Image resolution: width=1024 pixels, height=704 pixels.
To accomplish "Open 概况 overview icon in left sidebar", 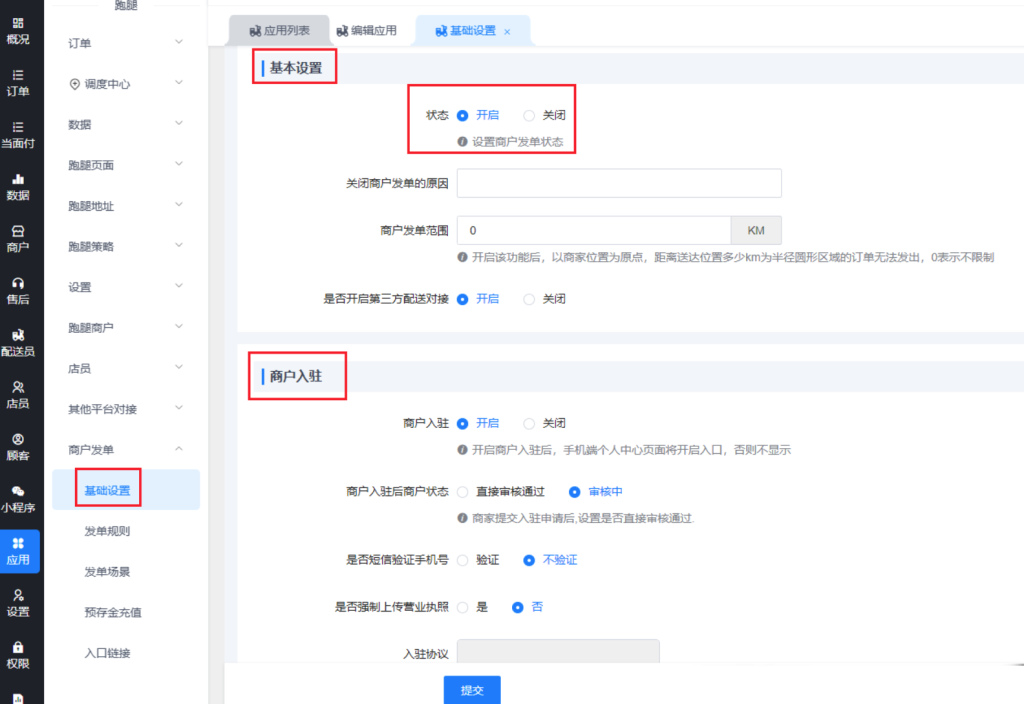I will [19, 30].
